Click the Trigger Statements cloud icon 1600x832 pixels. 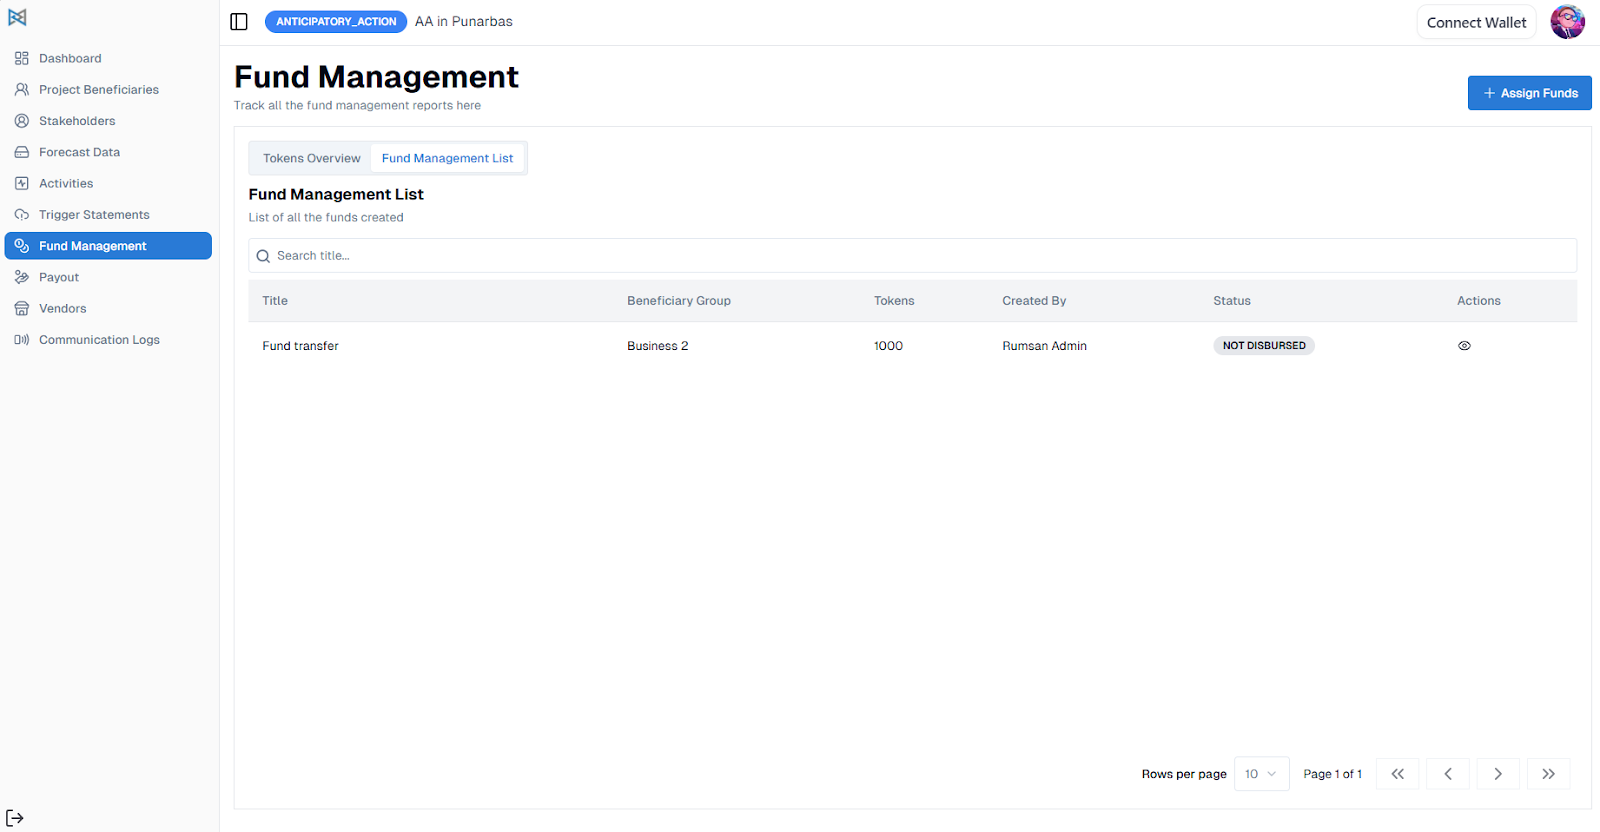(x=22, y=215)
